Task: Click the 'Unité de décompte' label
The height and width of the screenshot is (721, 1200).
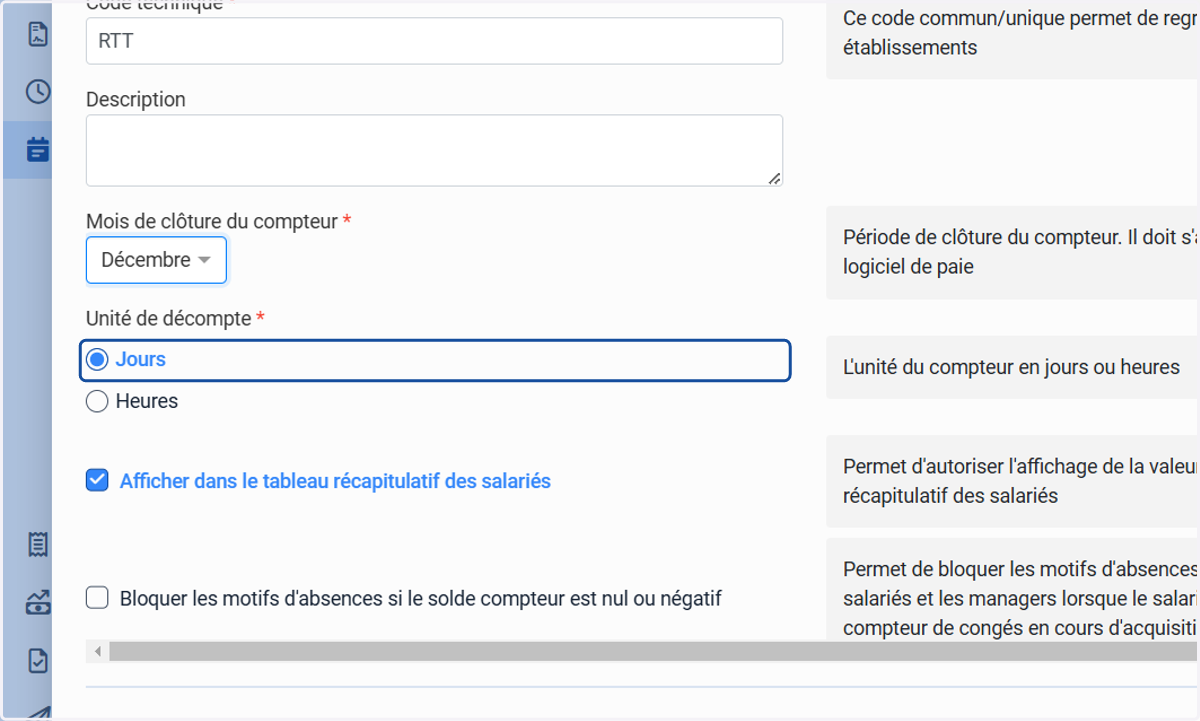Action: [169, 319]
